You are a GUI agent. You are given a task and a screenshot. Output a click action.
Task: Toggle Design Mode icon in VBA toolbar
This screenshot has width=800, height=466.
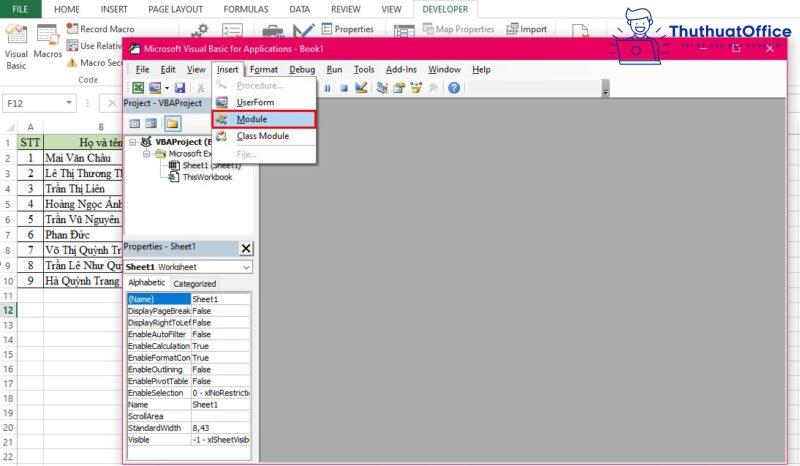click(361, 88)
